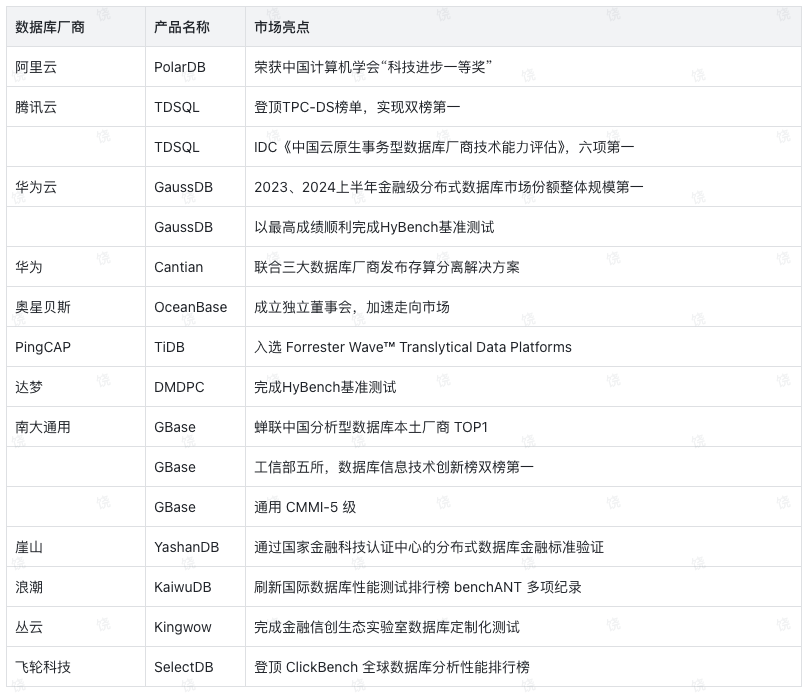Click the 数据库厂商 column header
This screenshot has width=808, height=696.
pyautogui.click(x=76, y=27)
